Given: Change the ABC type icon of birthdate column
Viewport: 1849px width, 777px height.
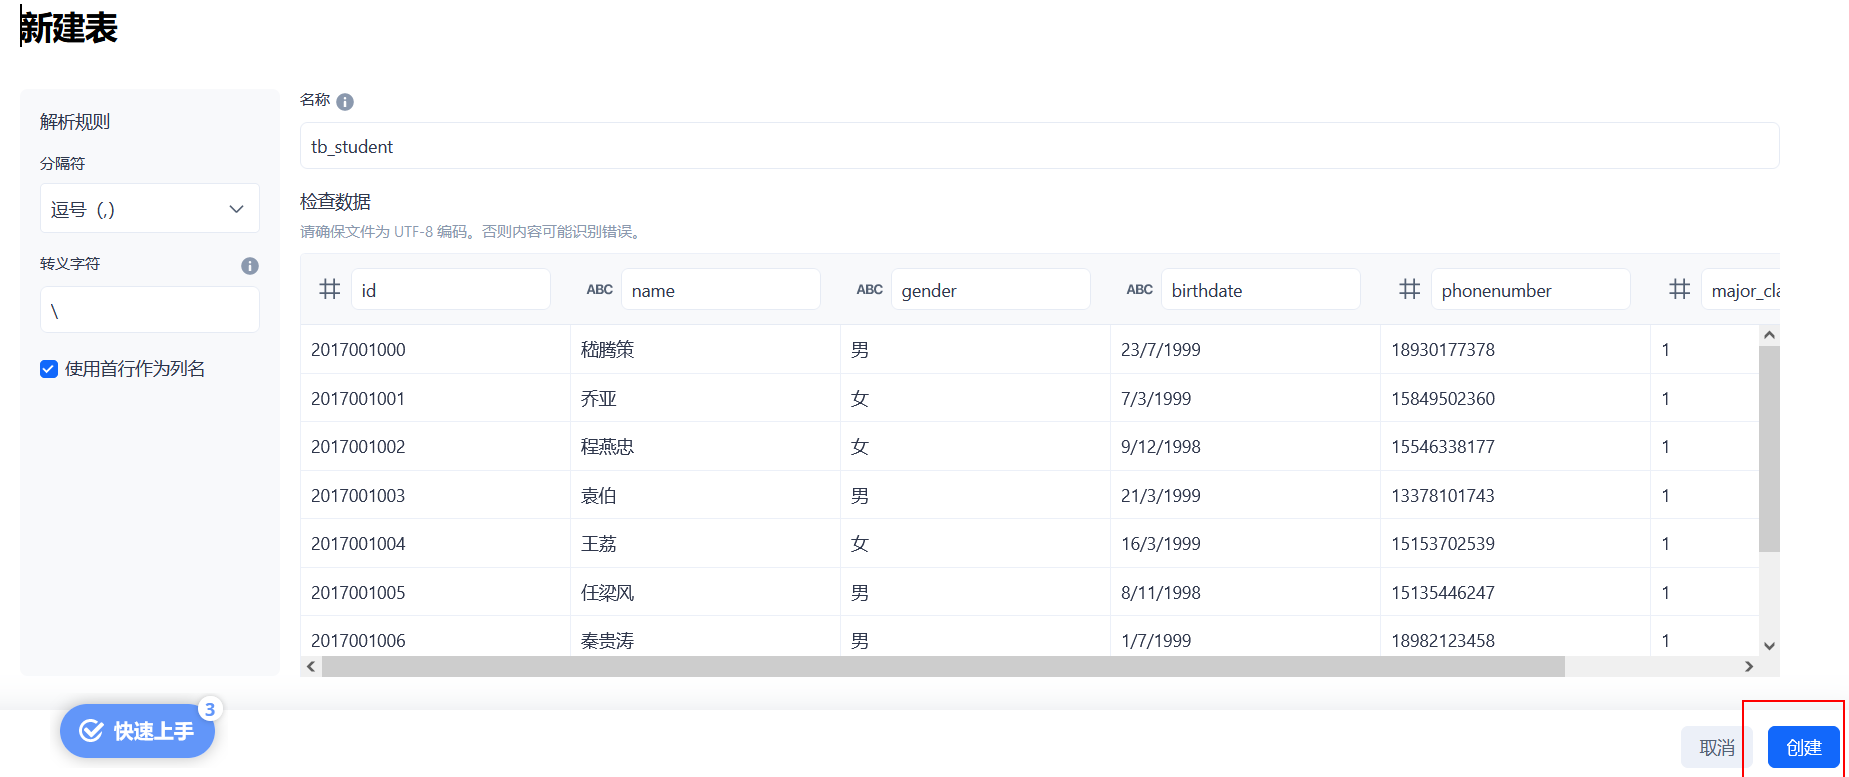Looking at the screenshot, I should (x=1140, y=290).
